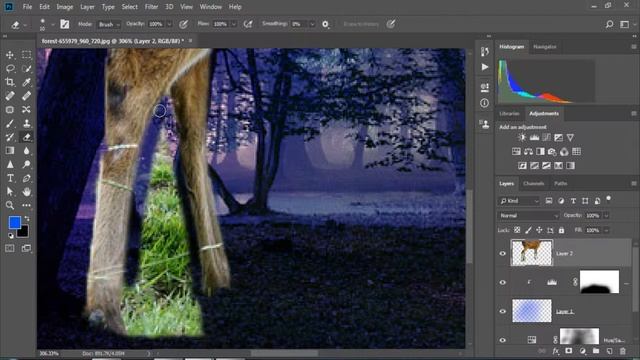
Task: Switch to the Channels tab
Action: 533,184
